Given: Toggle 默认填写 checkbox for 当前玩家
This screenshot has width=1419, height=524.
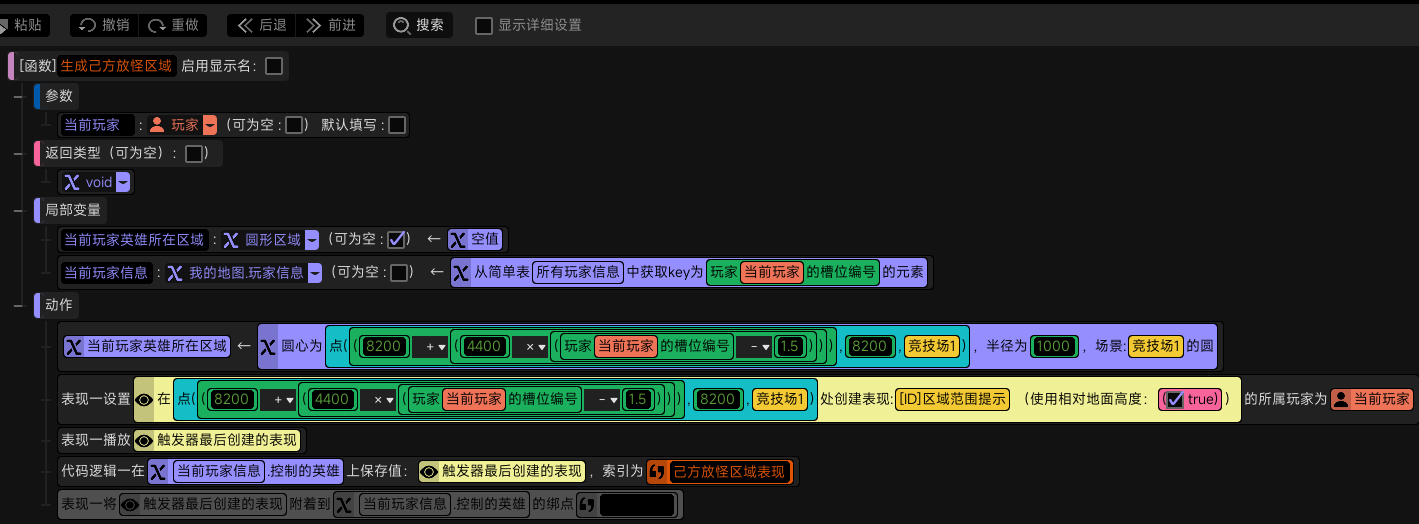Looking at the screenshot, I should point(397,125).
